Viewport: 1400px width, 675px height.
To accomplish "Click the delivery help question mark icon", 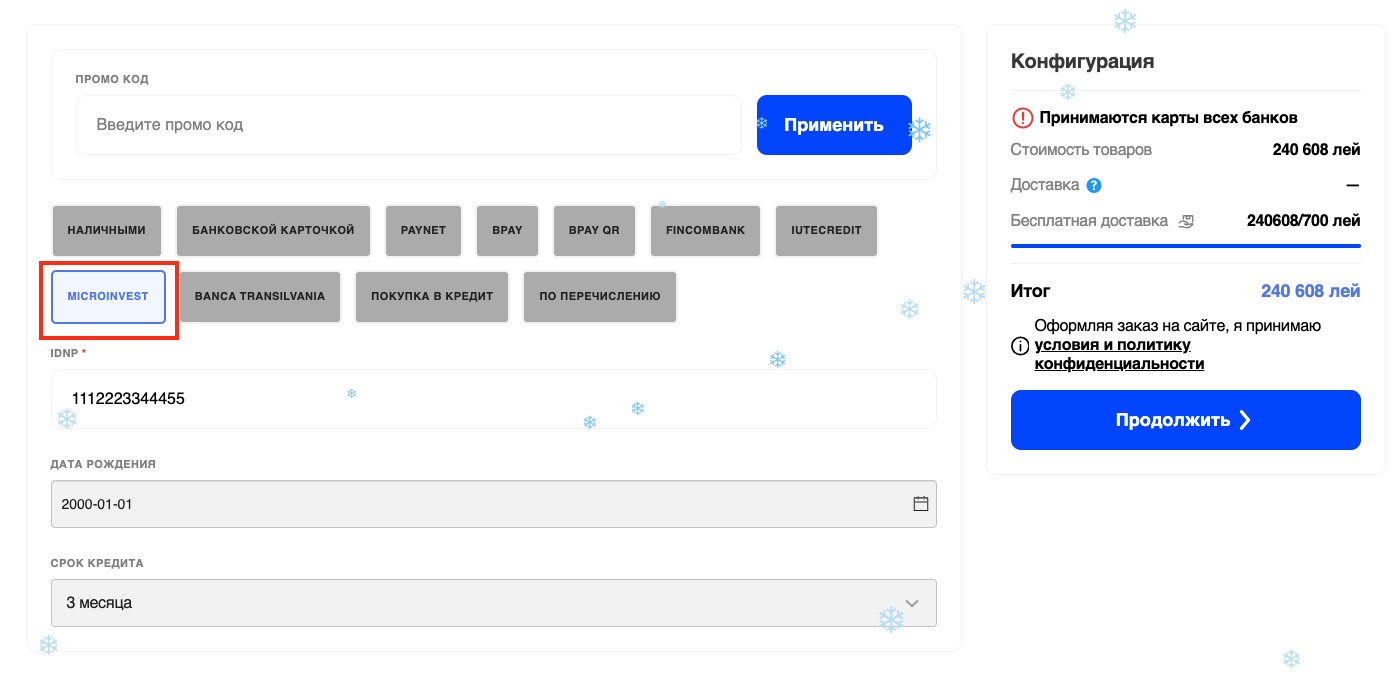I will pos(1094,185).
